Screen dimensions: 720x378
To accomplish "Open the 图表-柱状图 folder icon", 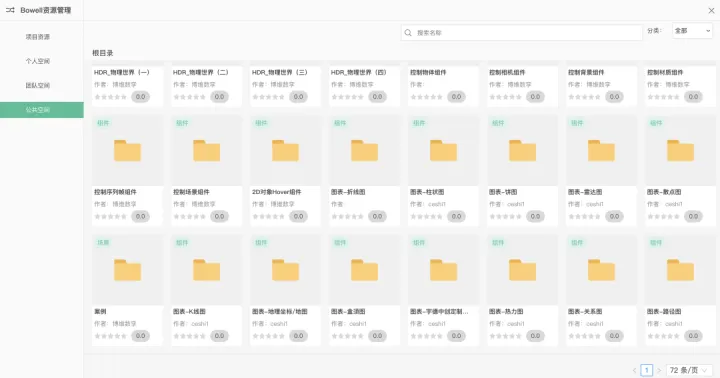I will (443, 151).
